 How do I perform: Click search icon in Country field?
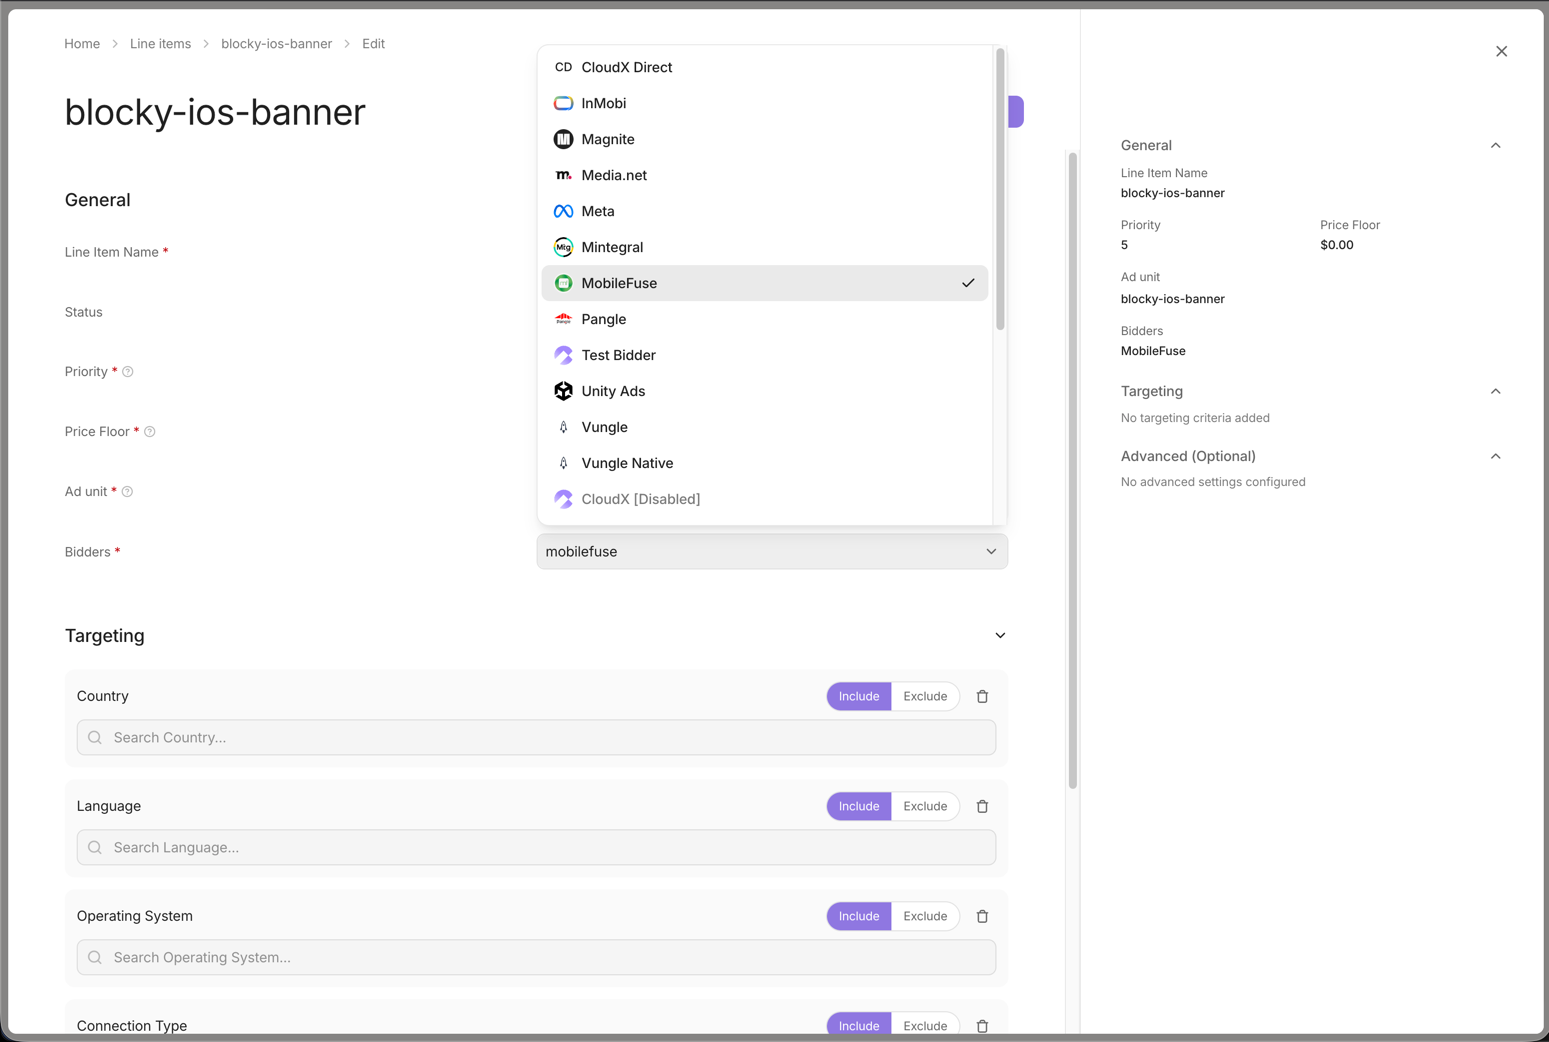pyautogui.click(x=95, y=737)
